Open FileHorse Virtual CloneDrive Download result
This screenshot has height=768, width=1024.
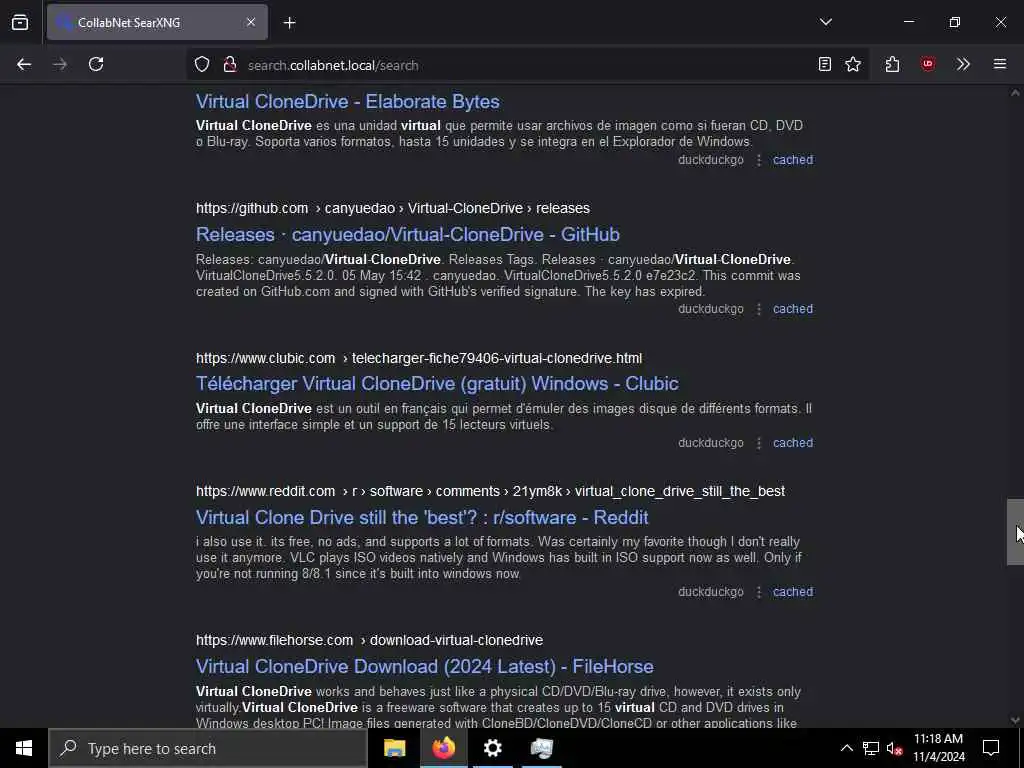click(424, 666)
